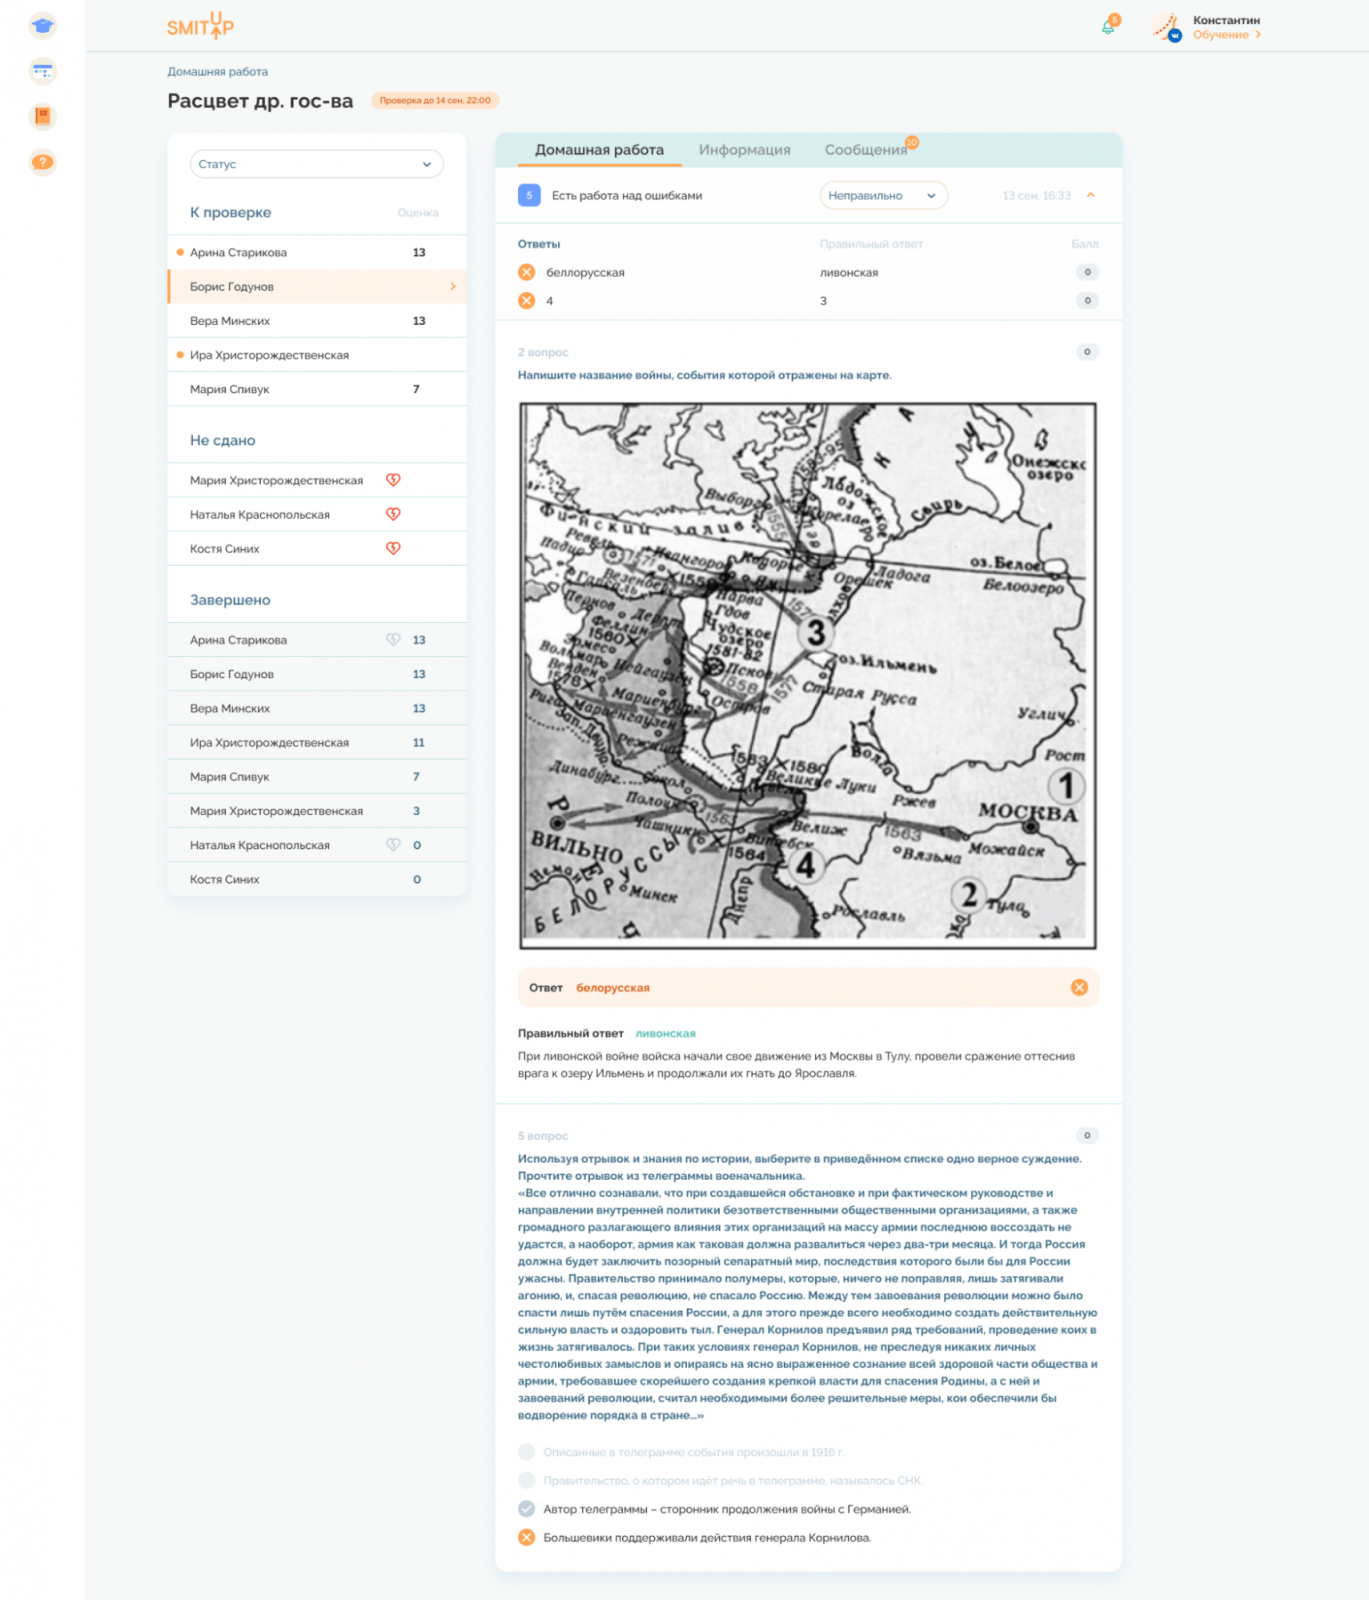Open the Статус filter dropdown

tap(316, 164)
